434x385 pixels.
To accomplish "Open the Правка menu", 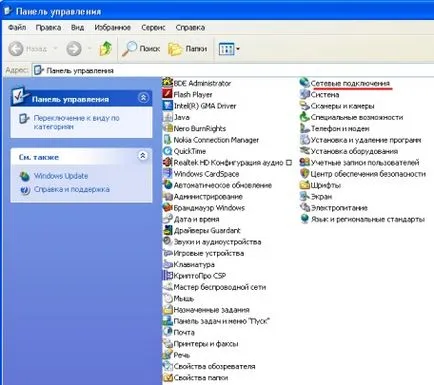I will click(x=48, y=27).
